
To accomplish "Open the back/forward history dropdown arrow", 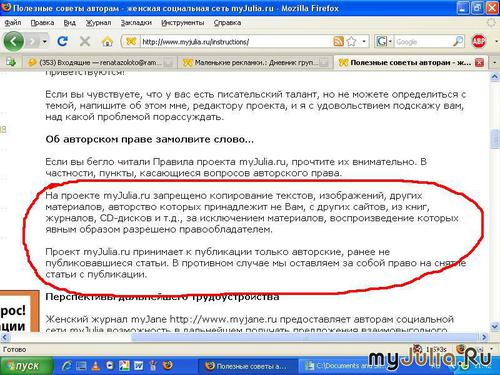I will (45, 42).
